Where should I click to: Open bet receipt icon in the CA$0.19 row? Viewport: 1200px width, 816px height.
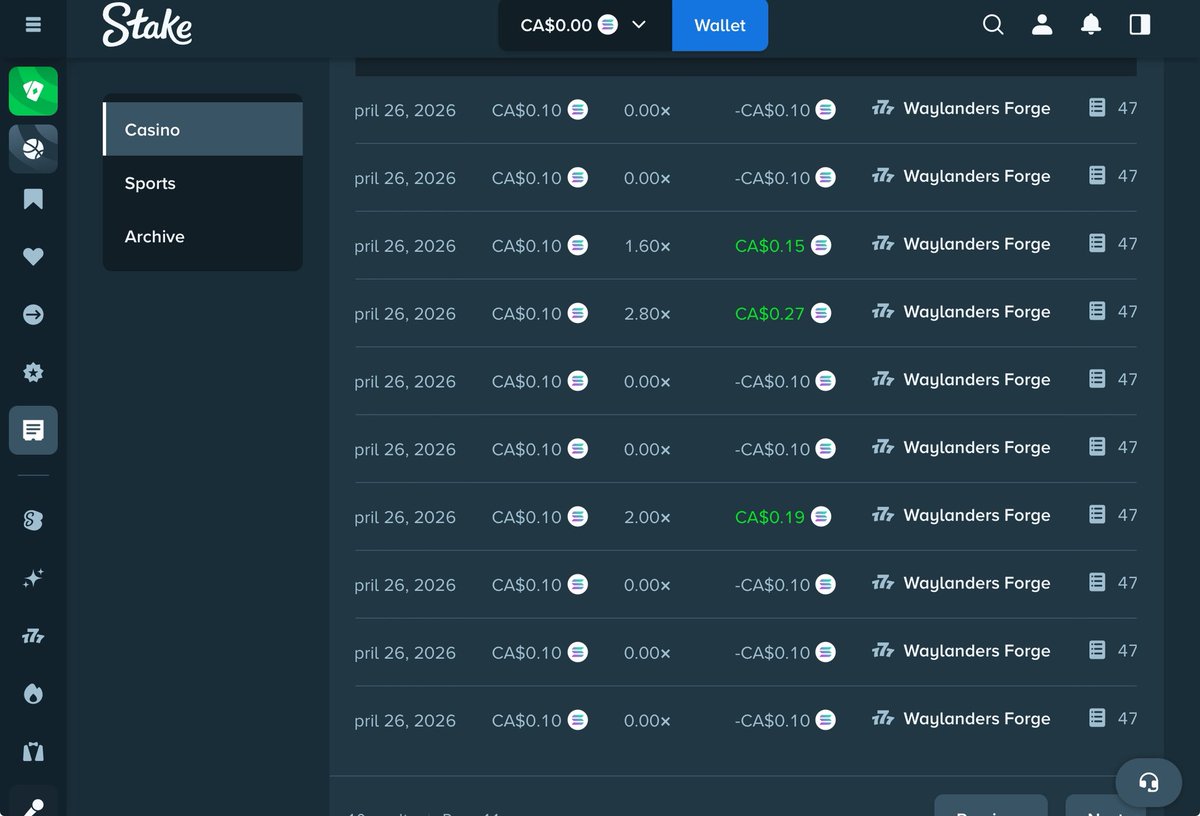1097,514
